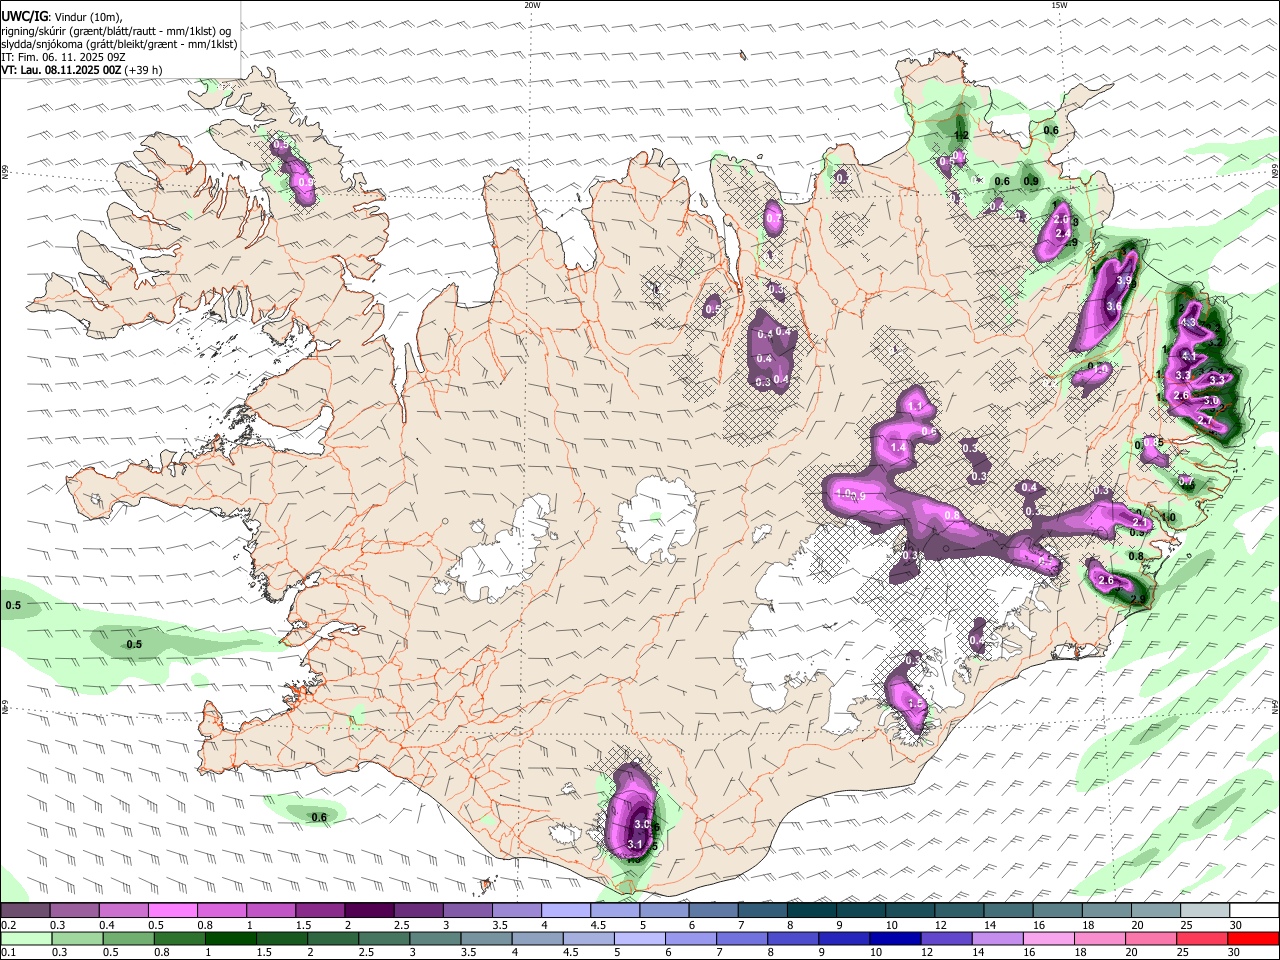Click the '3.9' precipitation value on the map
1280x960 pixels.
(1125, 281)
